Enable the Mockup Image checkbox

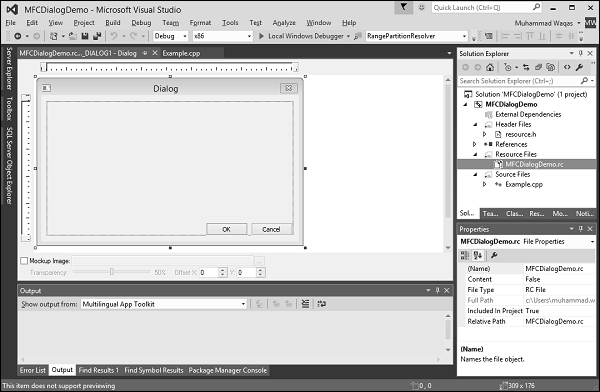point(24,261)
